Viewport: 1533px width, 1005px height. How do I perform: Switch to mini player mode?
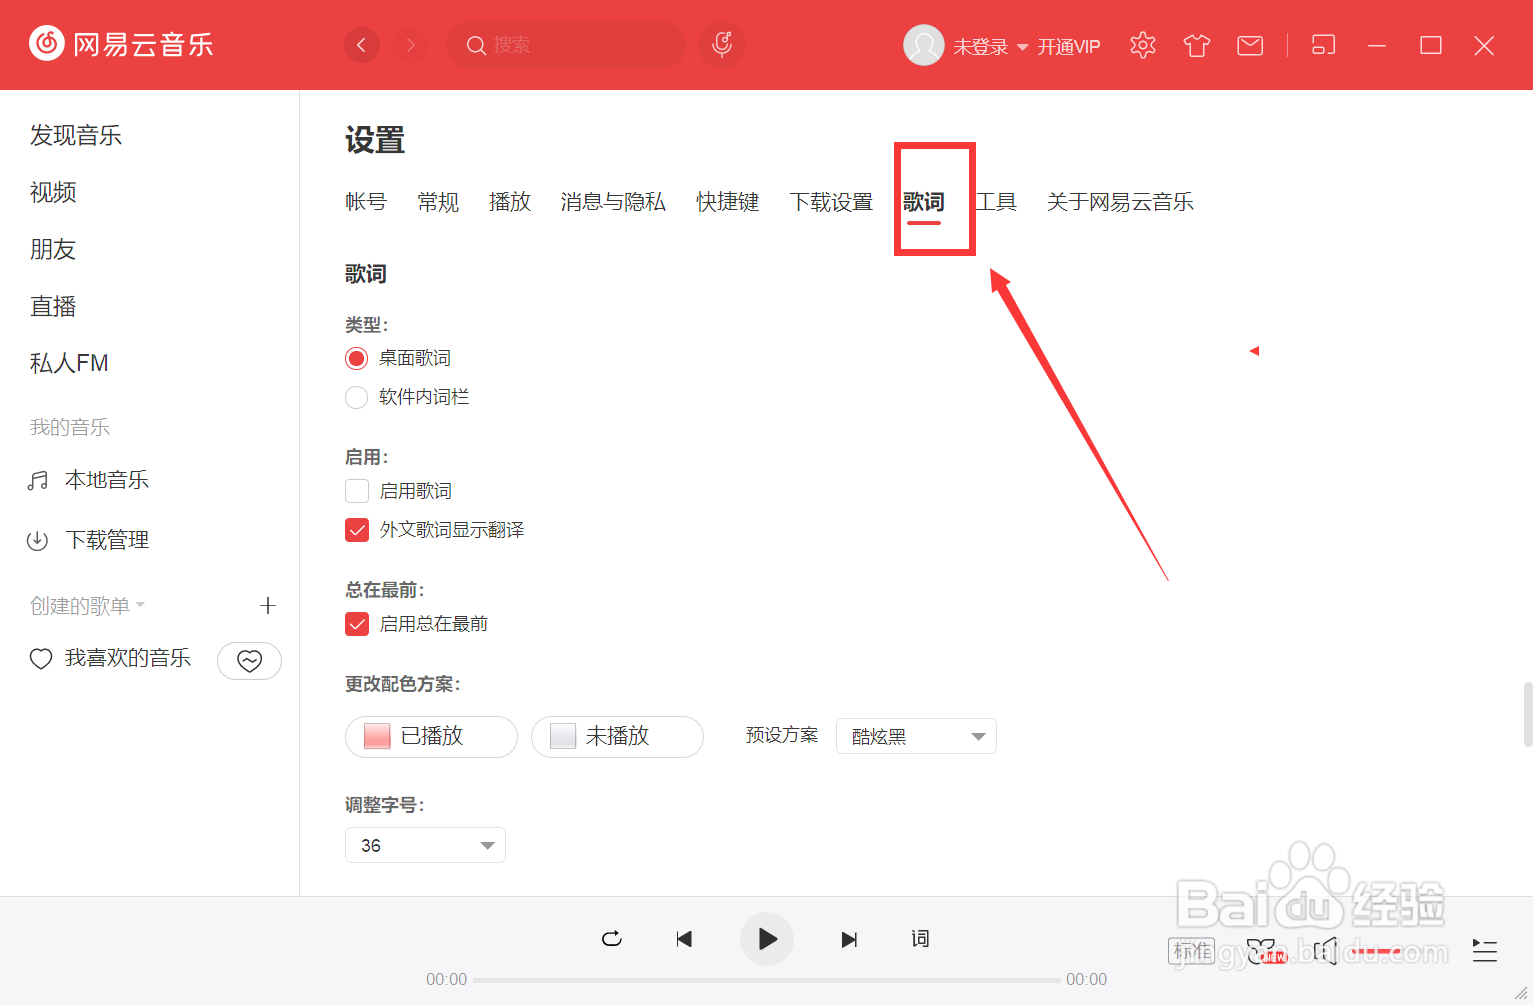coord(1322,45)
